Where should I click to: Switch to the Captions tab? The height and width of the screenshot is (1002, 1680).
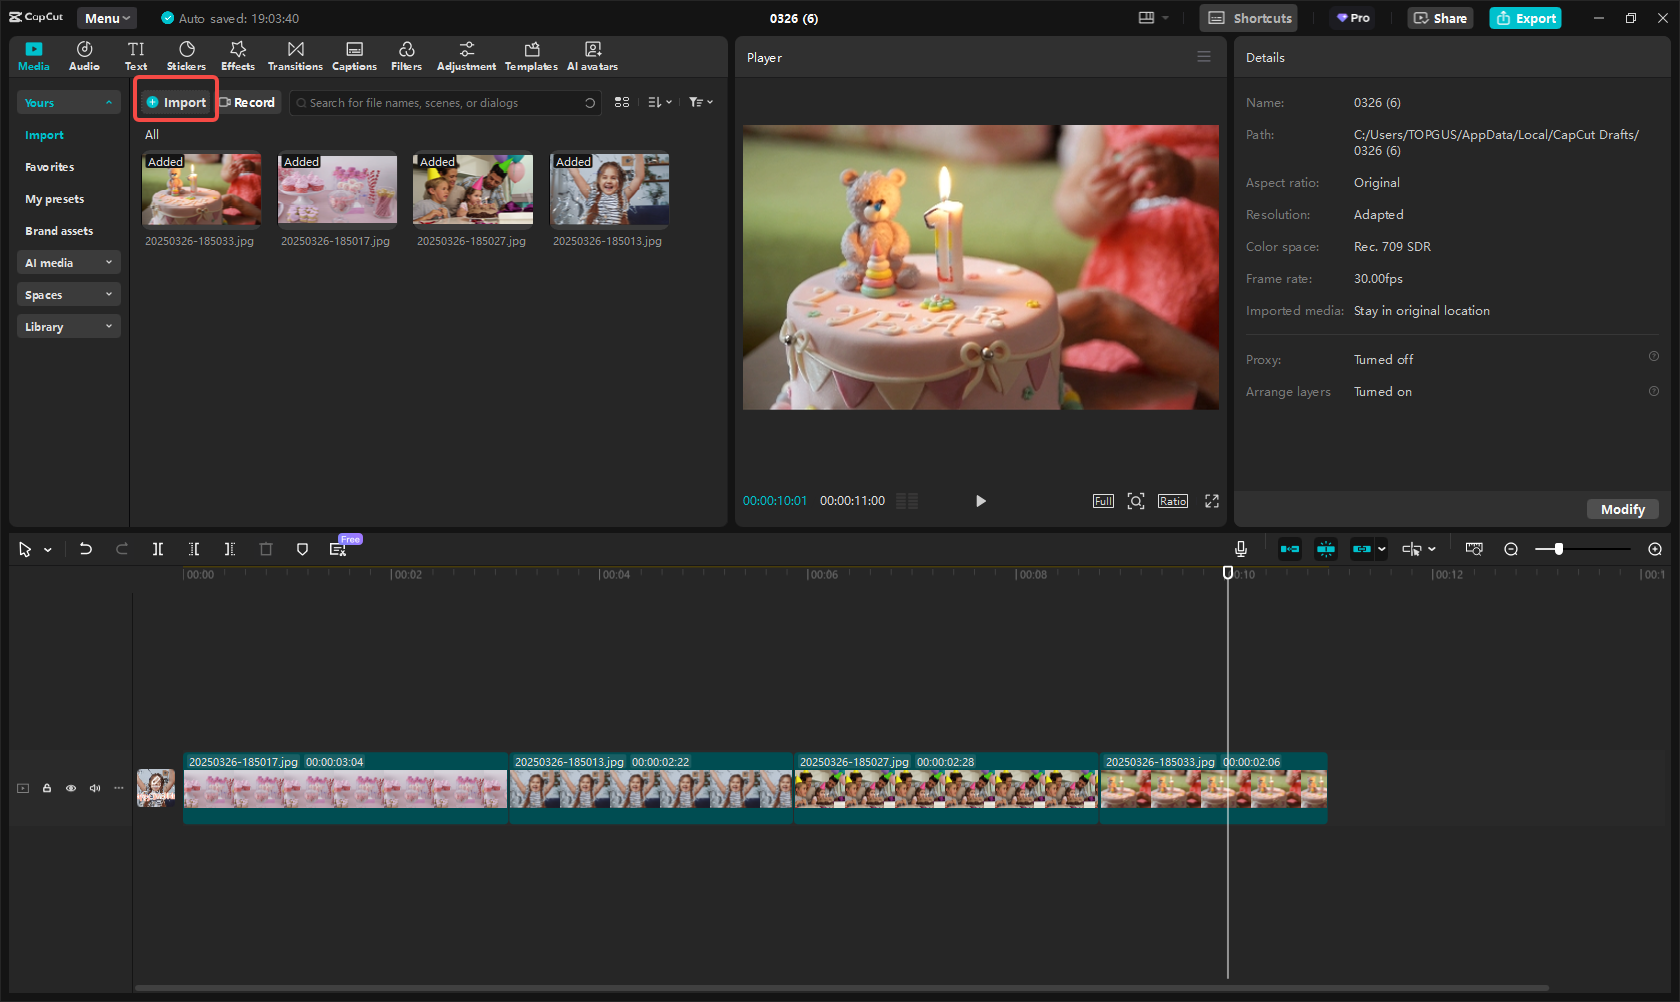point(354,56)
